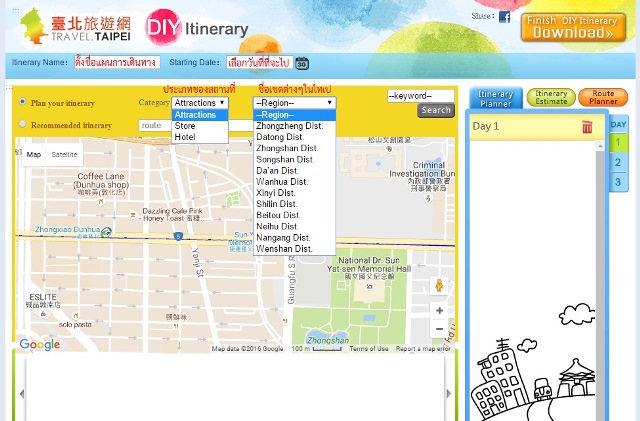The width and height of the screenshot is (640, 421).
Task: Open the Terms of Use link
Action: pos(369,349)
